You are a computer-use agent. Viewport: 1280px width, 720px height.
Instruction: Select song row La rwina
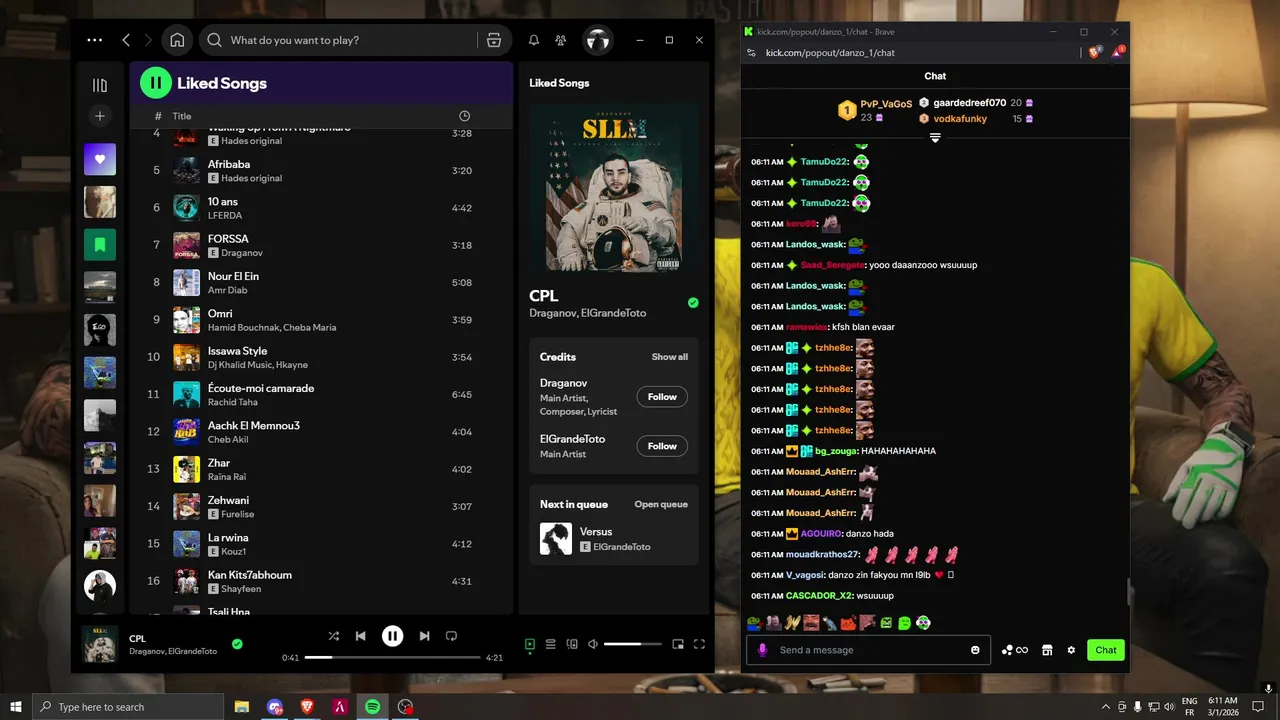coord(321,544)
